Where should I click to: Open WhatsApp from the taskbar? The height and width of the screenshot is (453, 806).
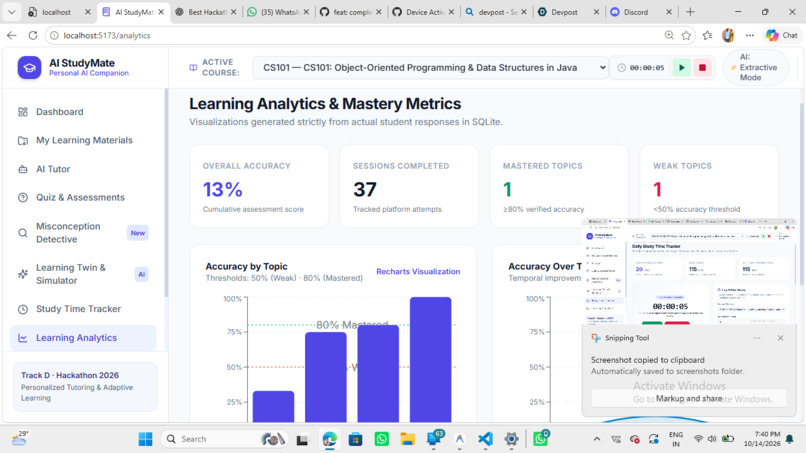pos(381,439)
